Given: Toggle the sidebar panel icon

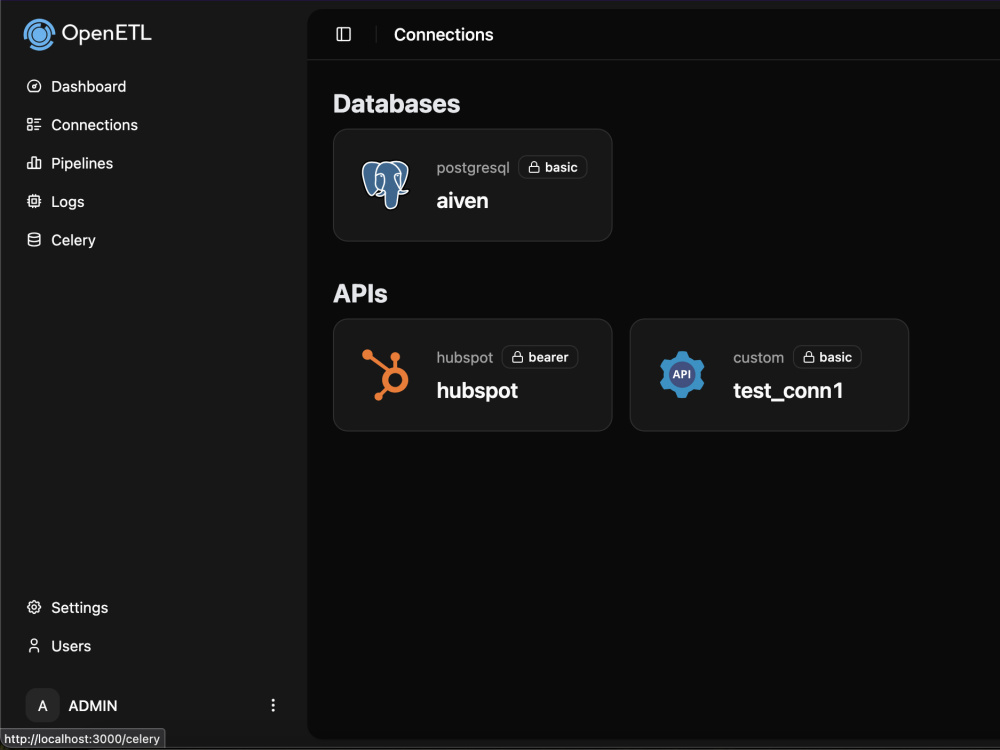Looking at the screenshot, I should click(343, 34).
